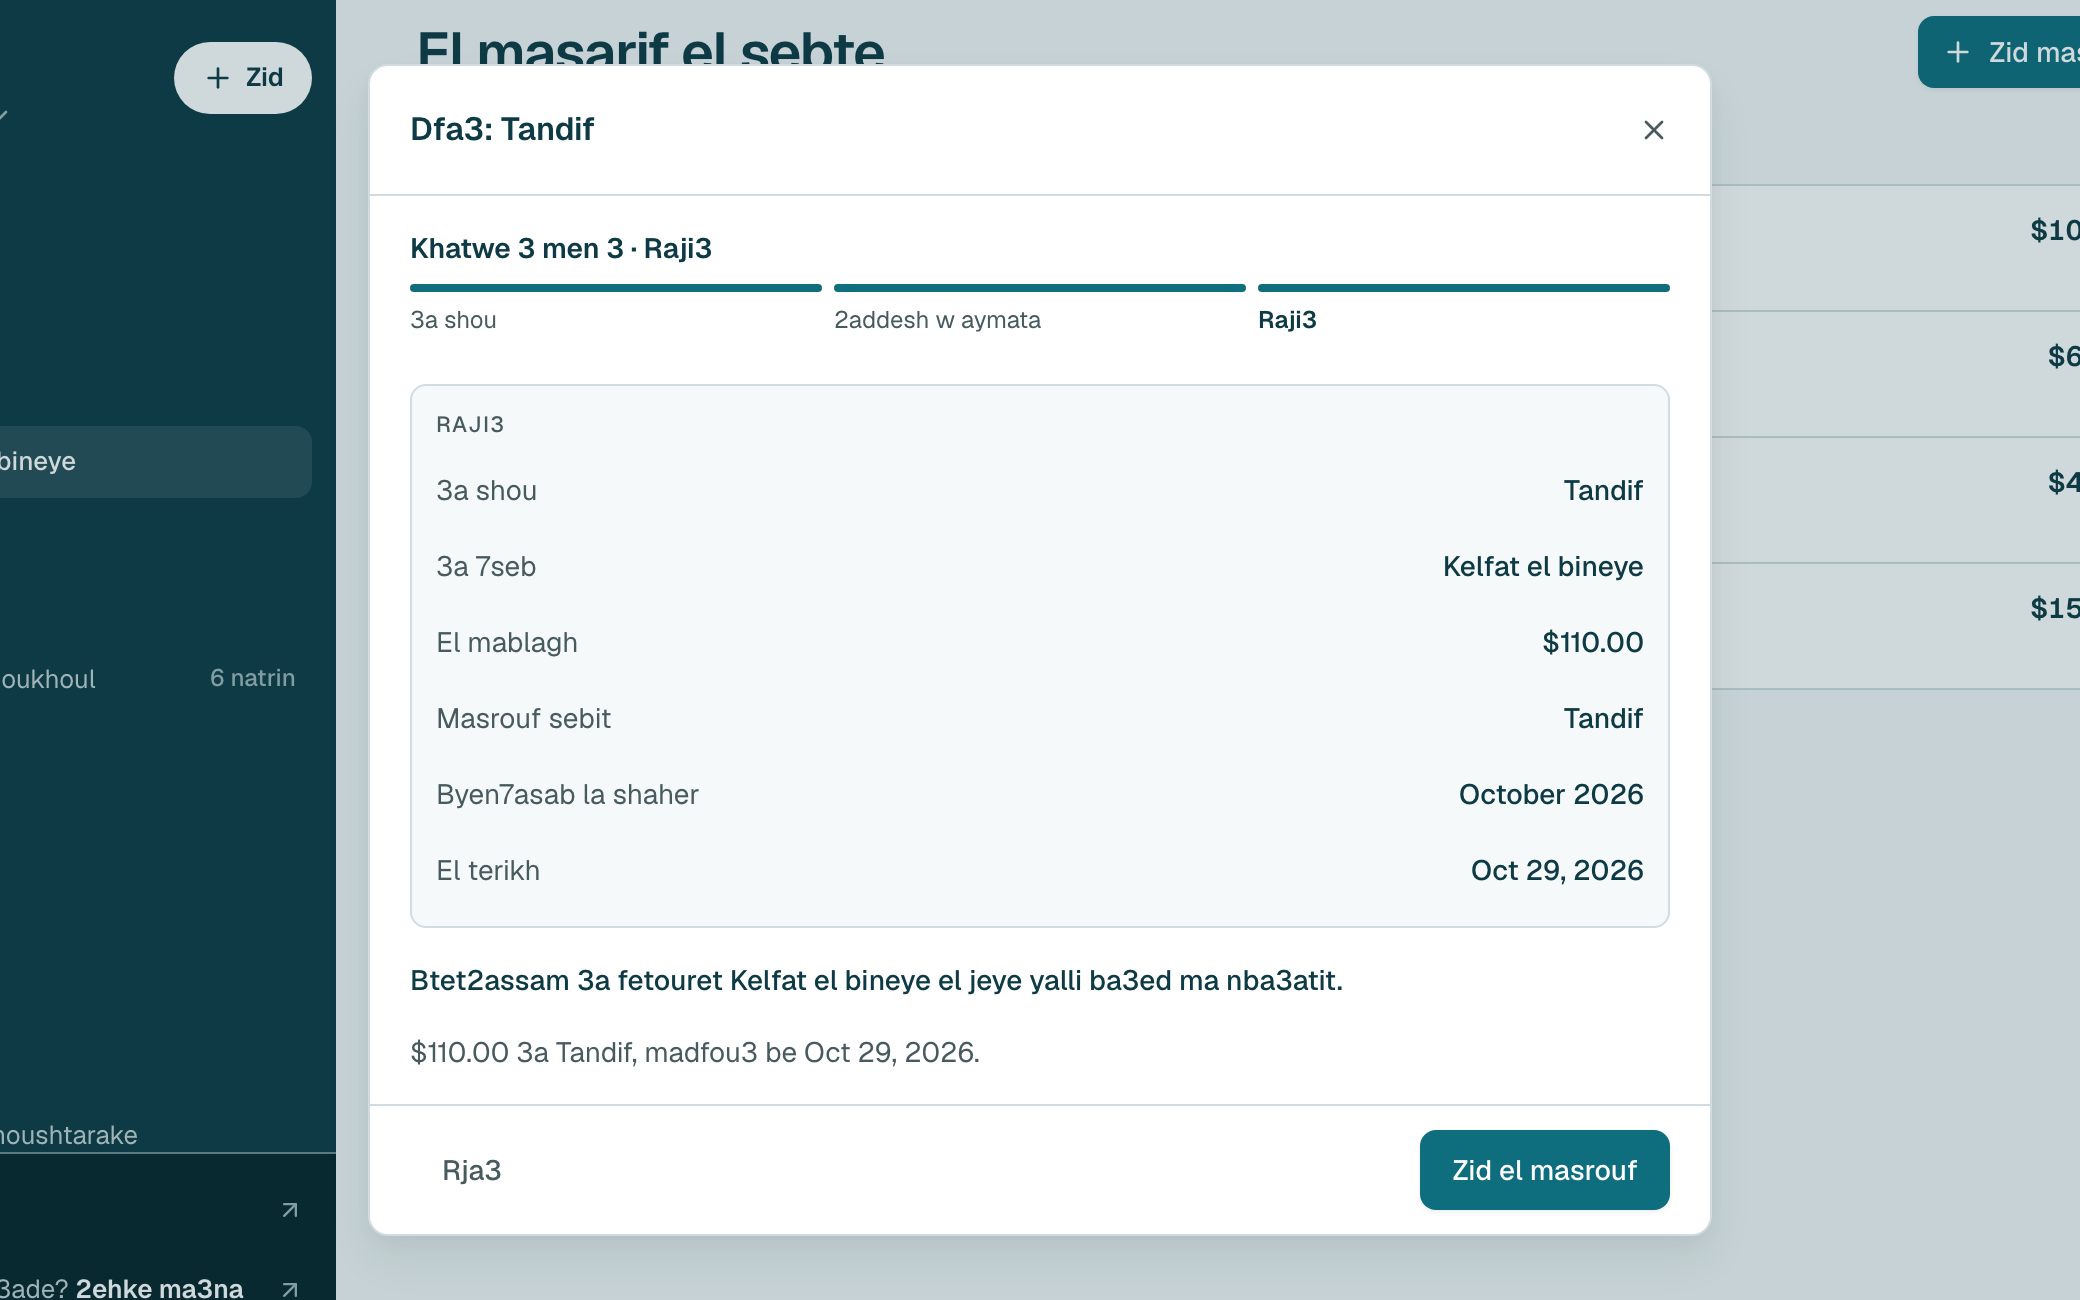The width and height of the screenshot is (2080, 1300).
Task: Select the 3a shou step
Action: pos(454,320)
